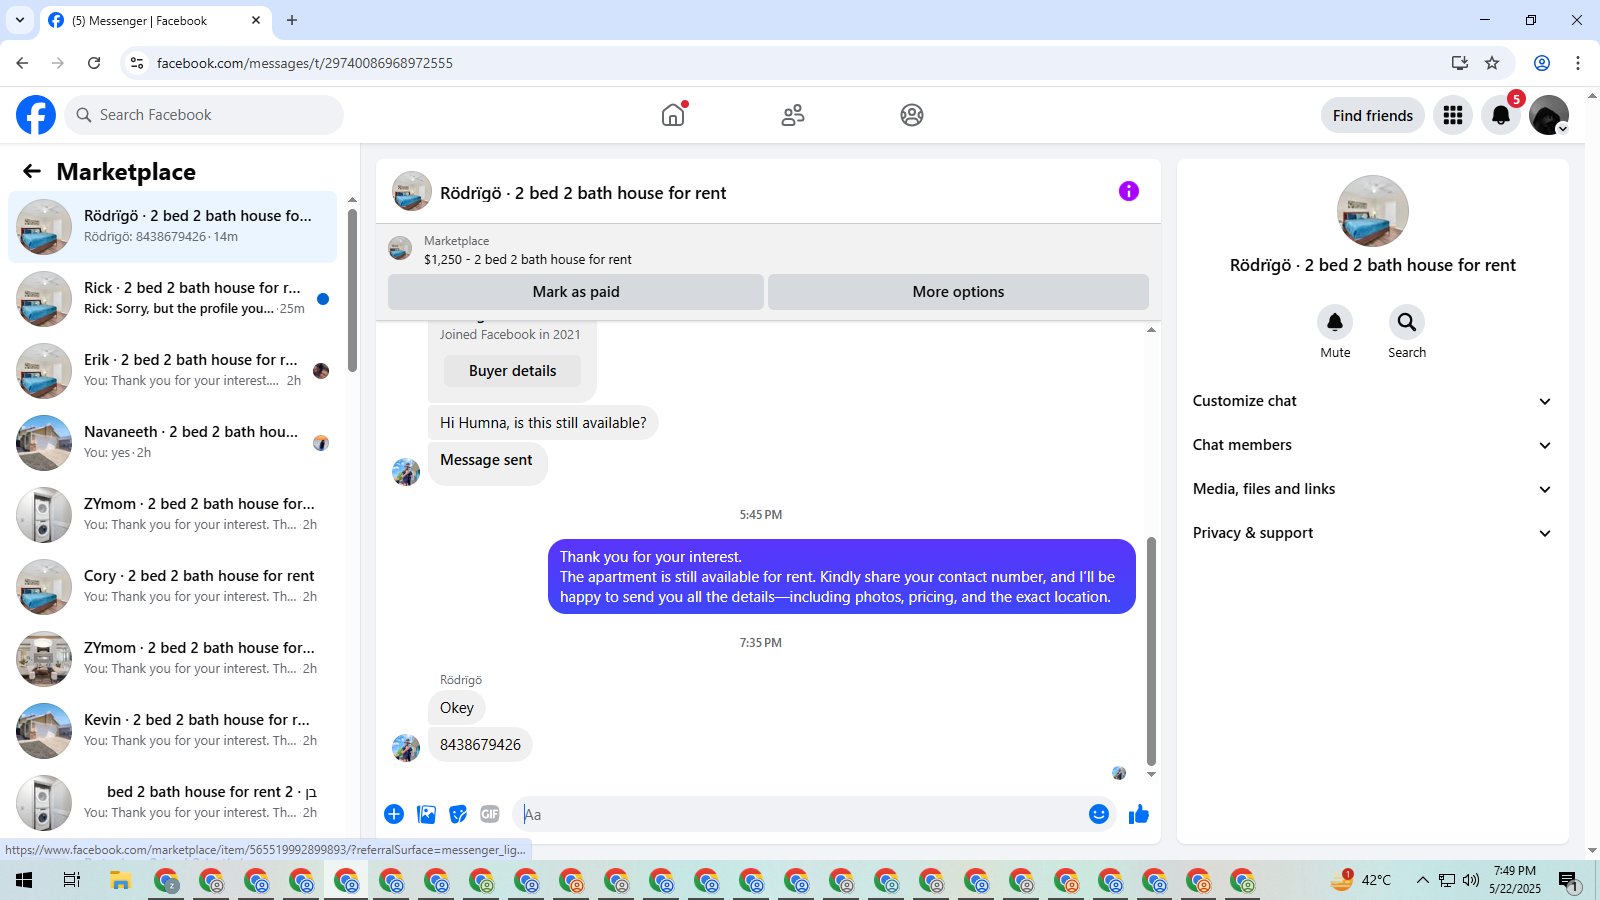The width and height of the screenshot is (1600, 900).
Task: Bookmark this page with star icon
Action: [1492, 63]
